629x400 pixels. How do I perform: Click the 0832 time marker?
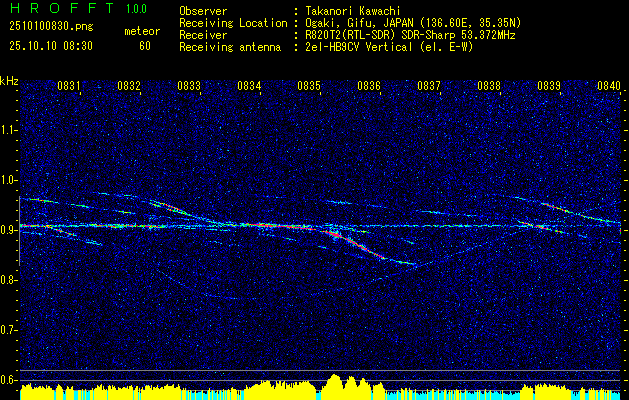pos(129,85)
